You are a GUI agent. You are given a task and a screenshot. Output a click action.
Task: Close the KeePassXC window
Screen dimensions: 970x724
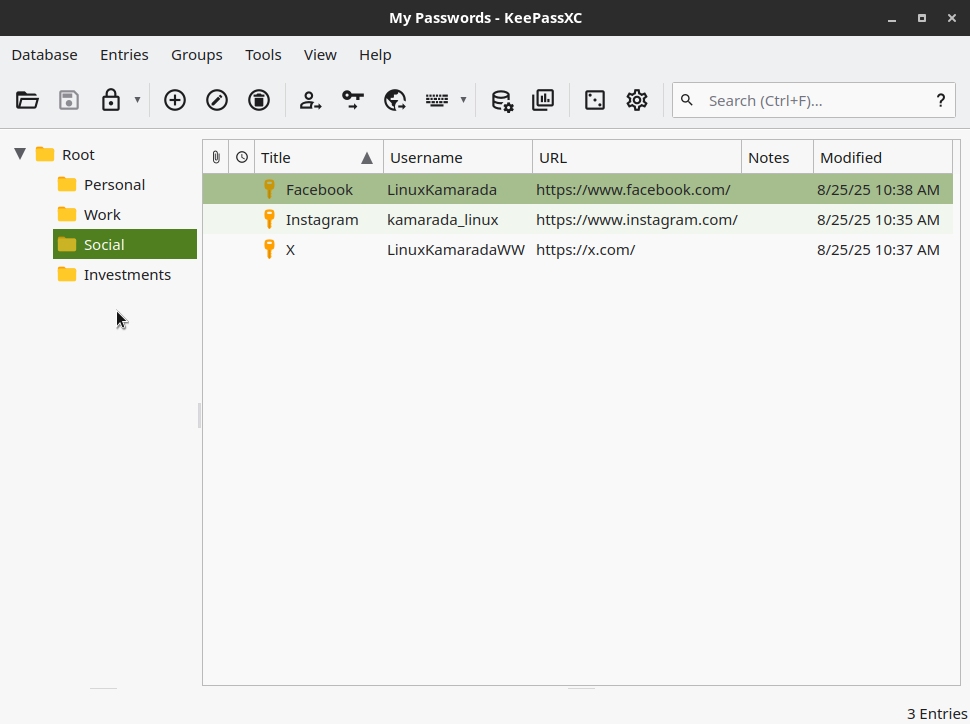click(952, 18)
